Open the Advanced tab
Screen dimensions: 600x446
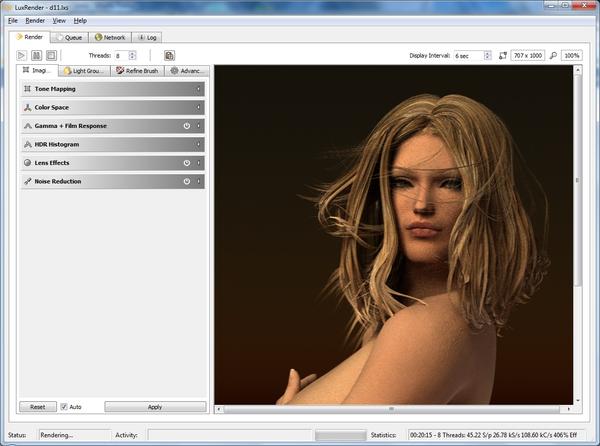click(x=187, y=71)
